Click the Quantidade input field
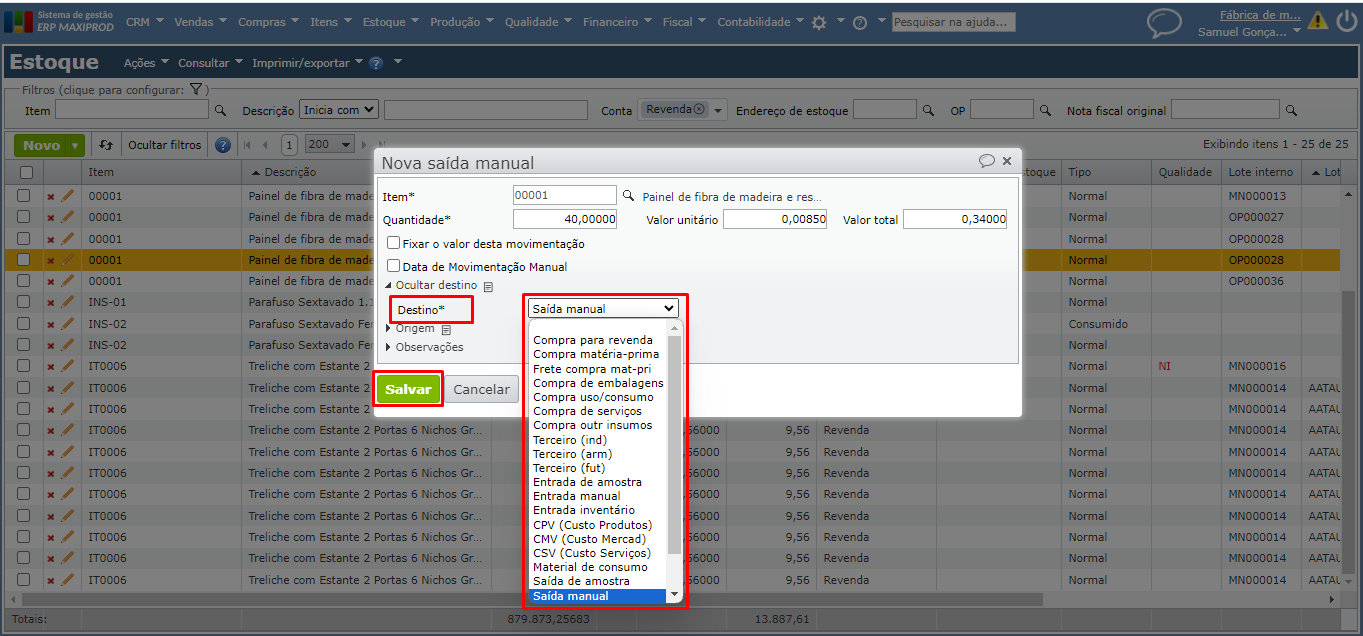1363x636 pixels. point(564,219)
